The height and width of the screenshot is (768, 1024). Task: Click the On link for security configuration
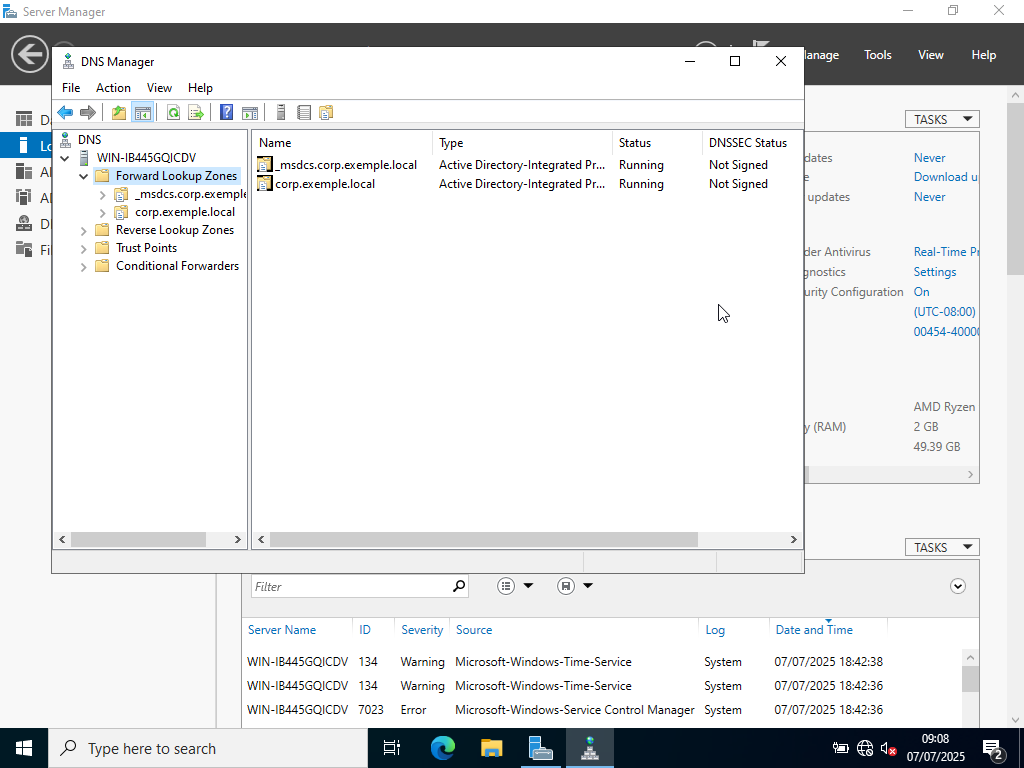(x=921, y=291)
